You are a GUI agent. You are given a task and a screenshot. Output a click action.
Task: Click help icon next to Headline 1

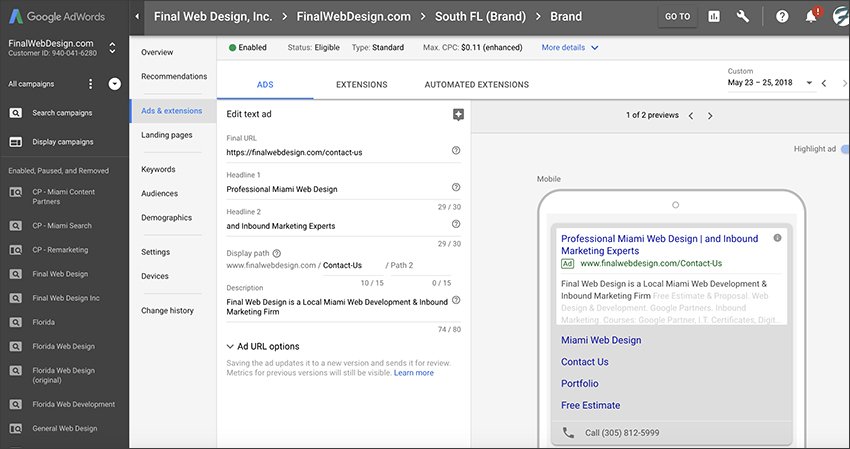point(456,187)
